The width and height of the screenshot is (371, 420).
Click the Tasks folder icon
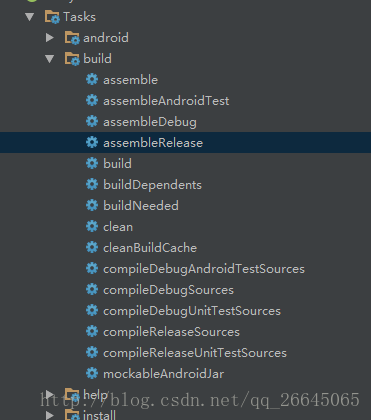tap(52, 17)
